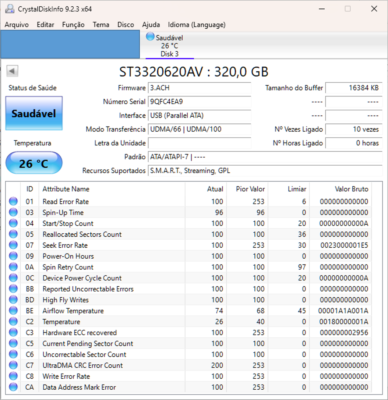
Task: Open the Disco menu
Action: [x=126, y=25]
